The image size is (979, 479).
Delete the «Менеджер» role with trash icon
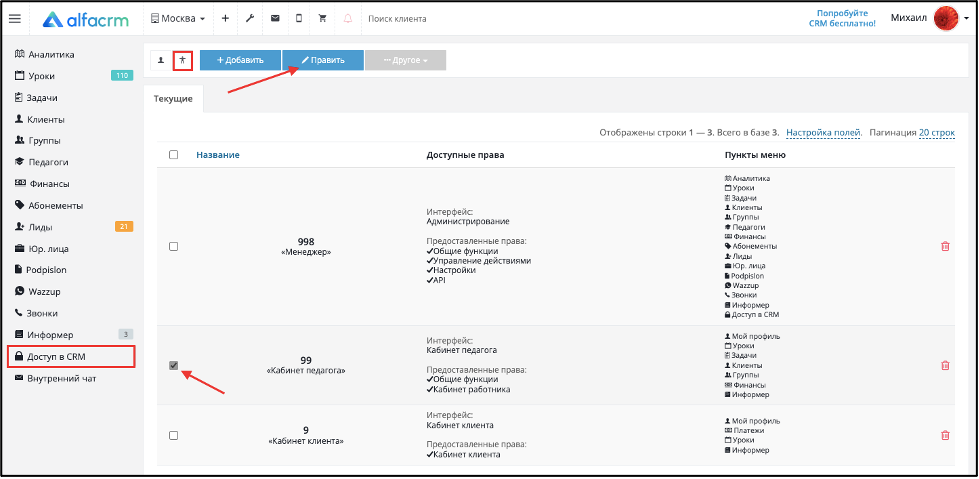click(945, 247)
